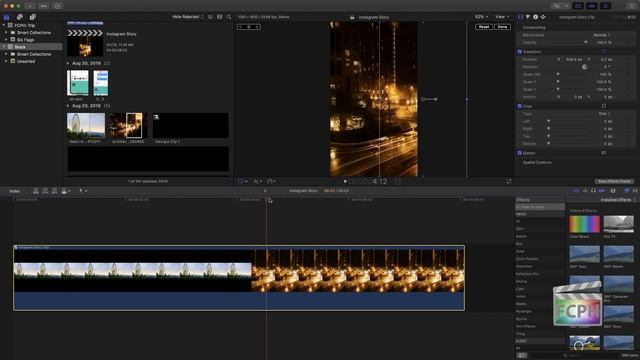Click the Distort on-screen controls icon
Image resolution: width=640 pixels, height=360 pixels.
(604, 153)
